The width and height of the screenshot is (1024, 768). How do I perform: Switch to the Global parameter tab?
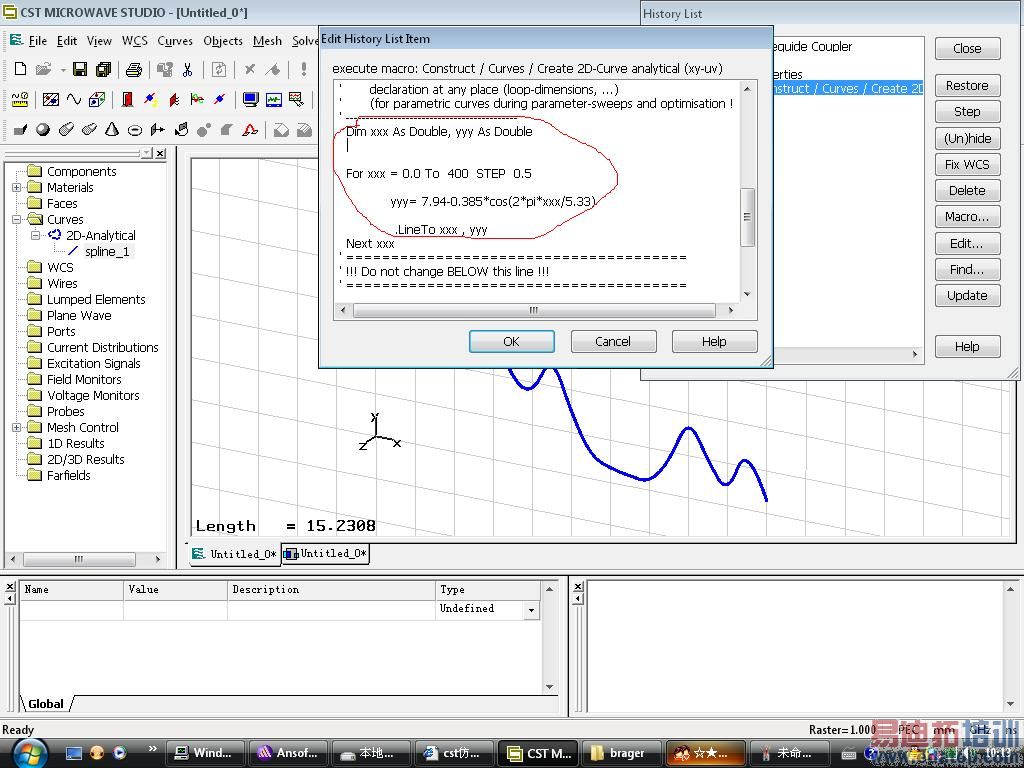tap(46, 703)
